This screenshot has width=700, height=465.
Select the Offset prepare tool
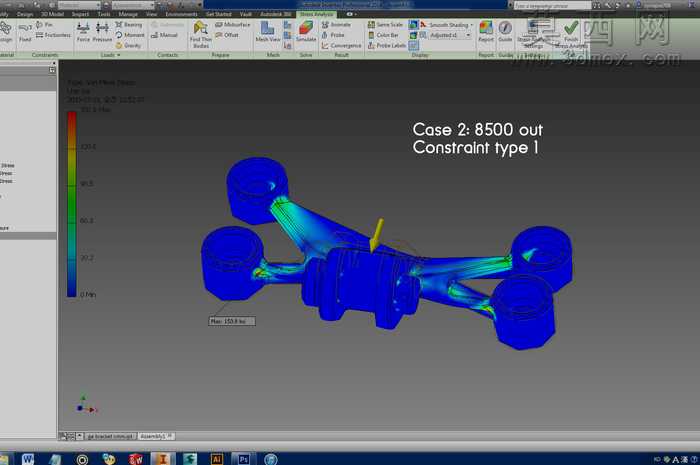point(227,35)
